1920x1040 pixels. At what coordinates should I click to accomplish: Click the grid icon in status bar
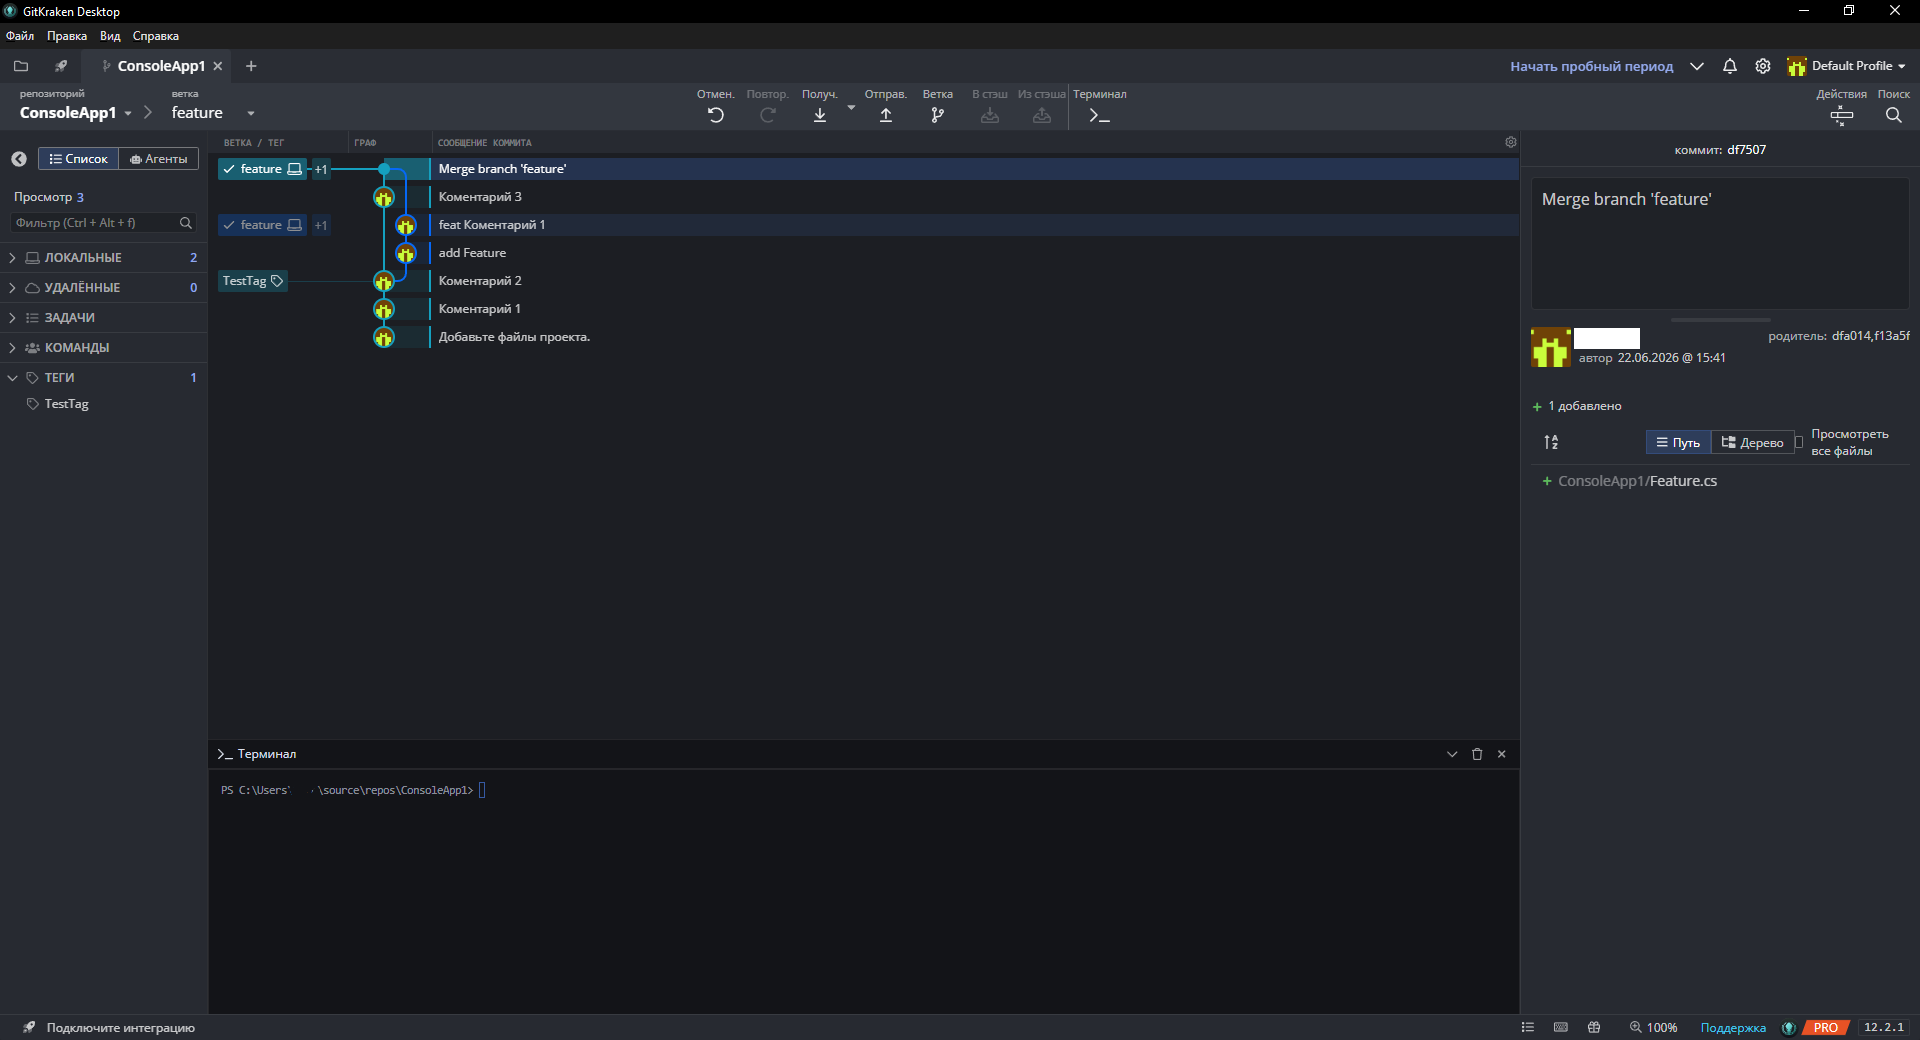[x=1594, y=1027]
